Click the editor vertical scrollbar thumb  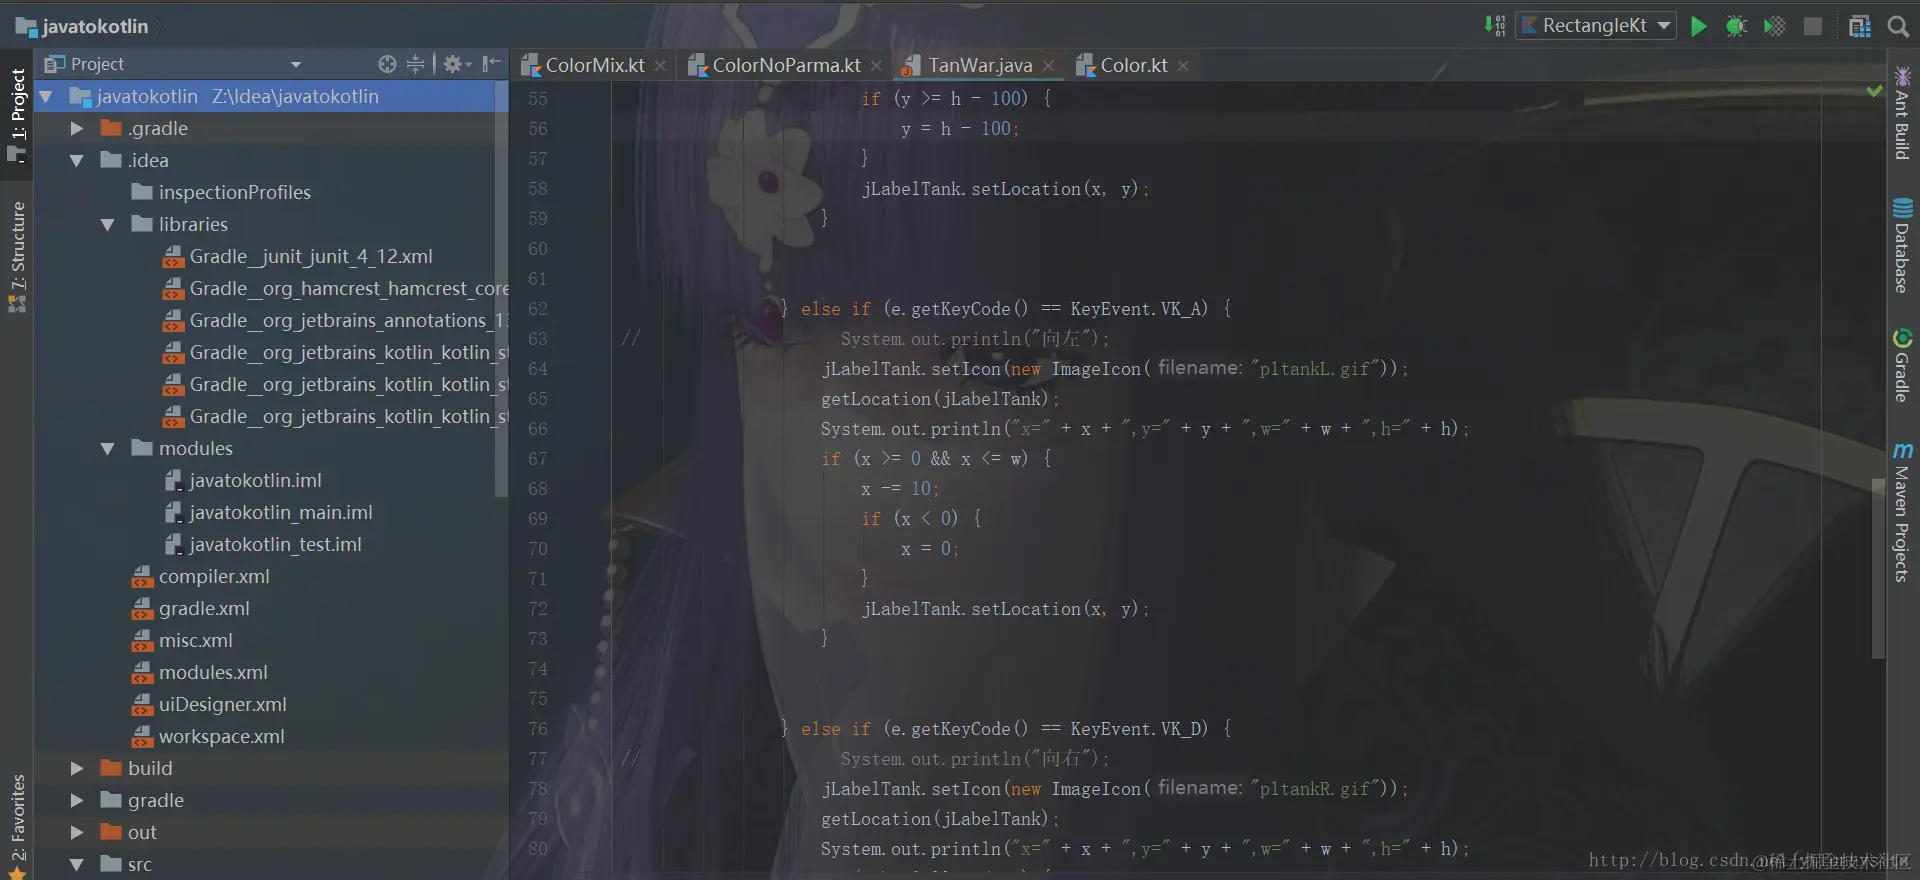1877,568
